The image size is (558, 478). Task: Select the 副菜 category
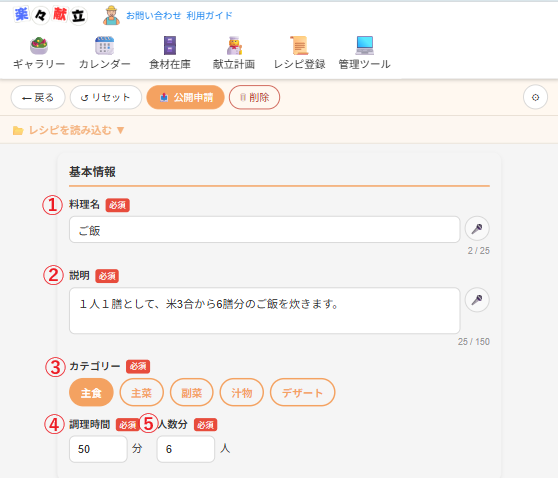[x=192, y=393]
